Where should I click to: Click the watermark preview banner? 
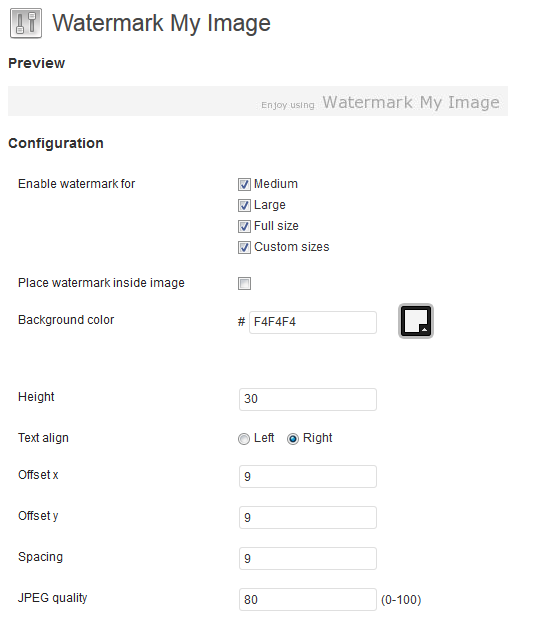pos(258,101)
